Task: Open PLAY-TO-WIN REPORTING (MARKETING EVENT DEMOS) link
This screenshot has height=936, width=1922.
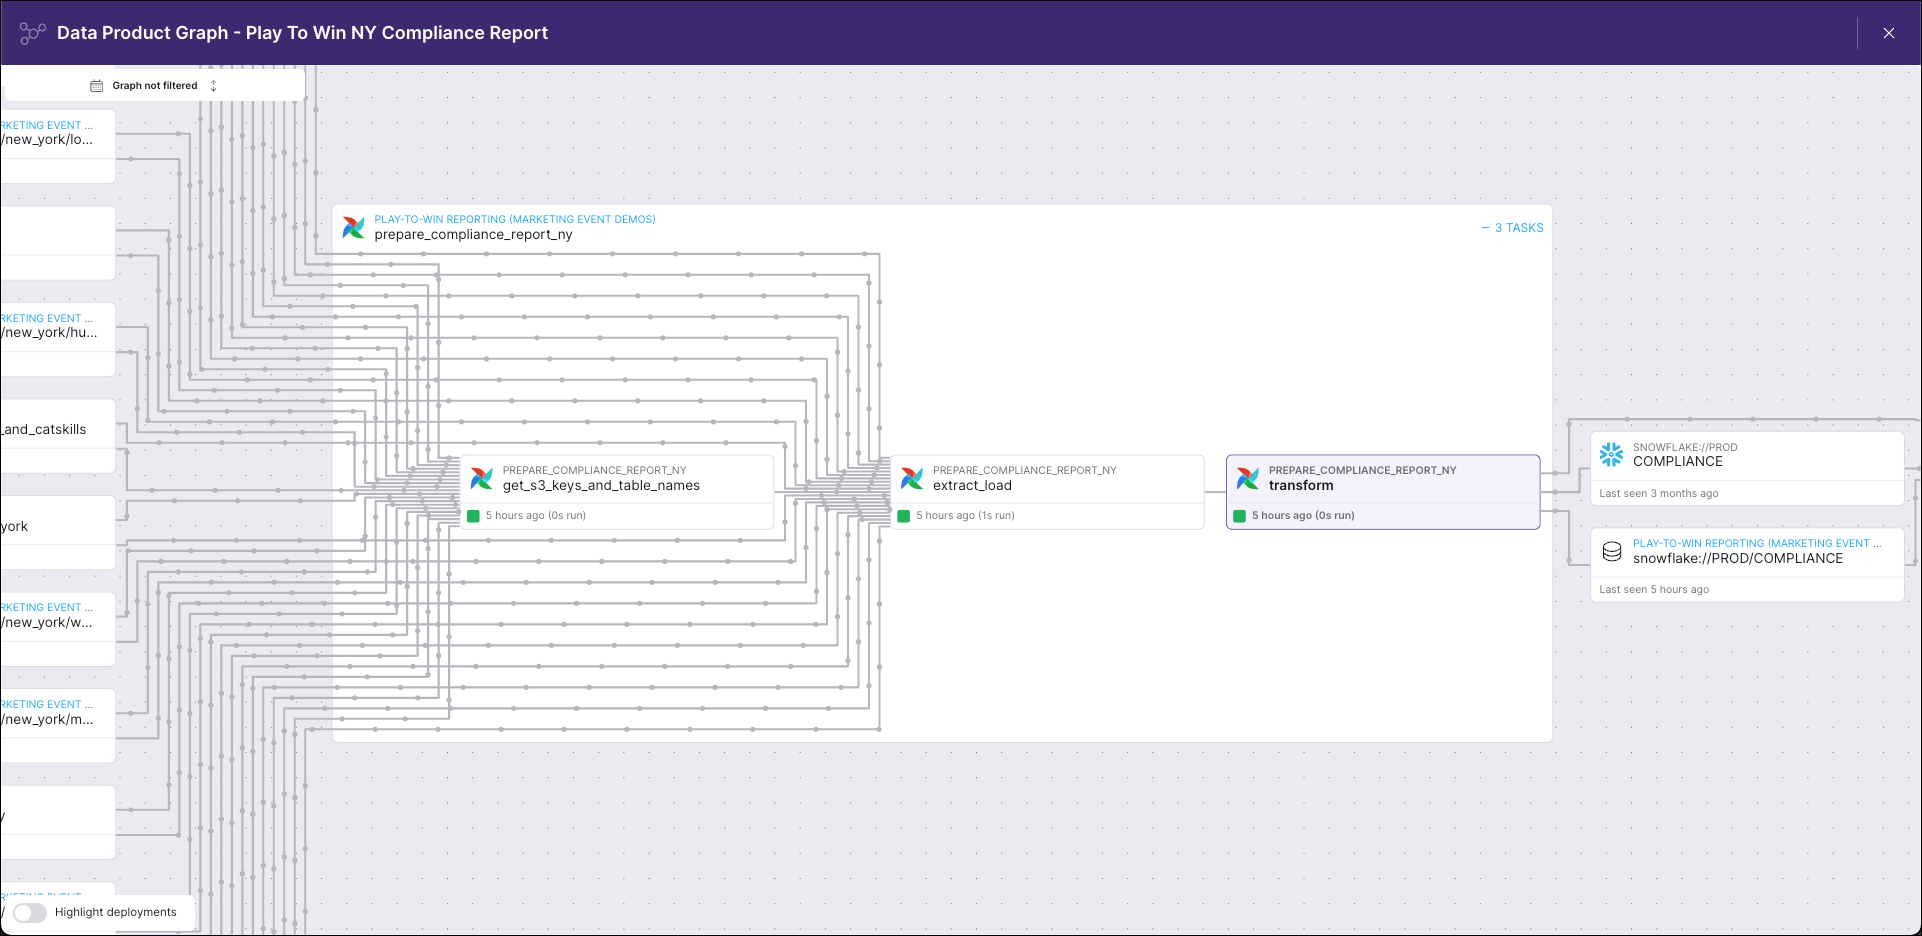Action: click(x=514, y=219)
